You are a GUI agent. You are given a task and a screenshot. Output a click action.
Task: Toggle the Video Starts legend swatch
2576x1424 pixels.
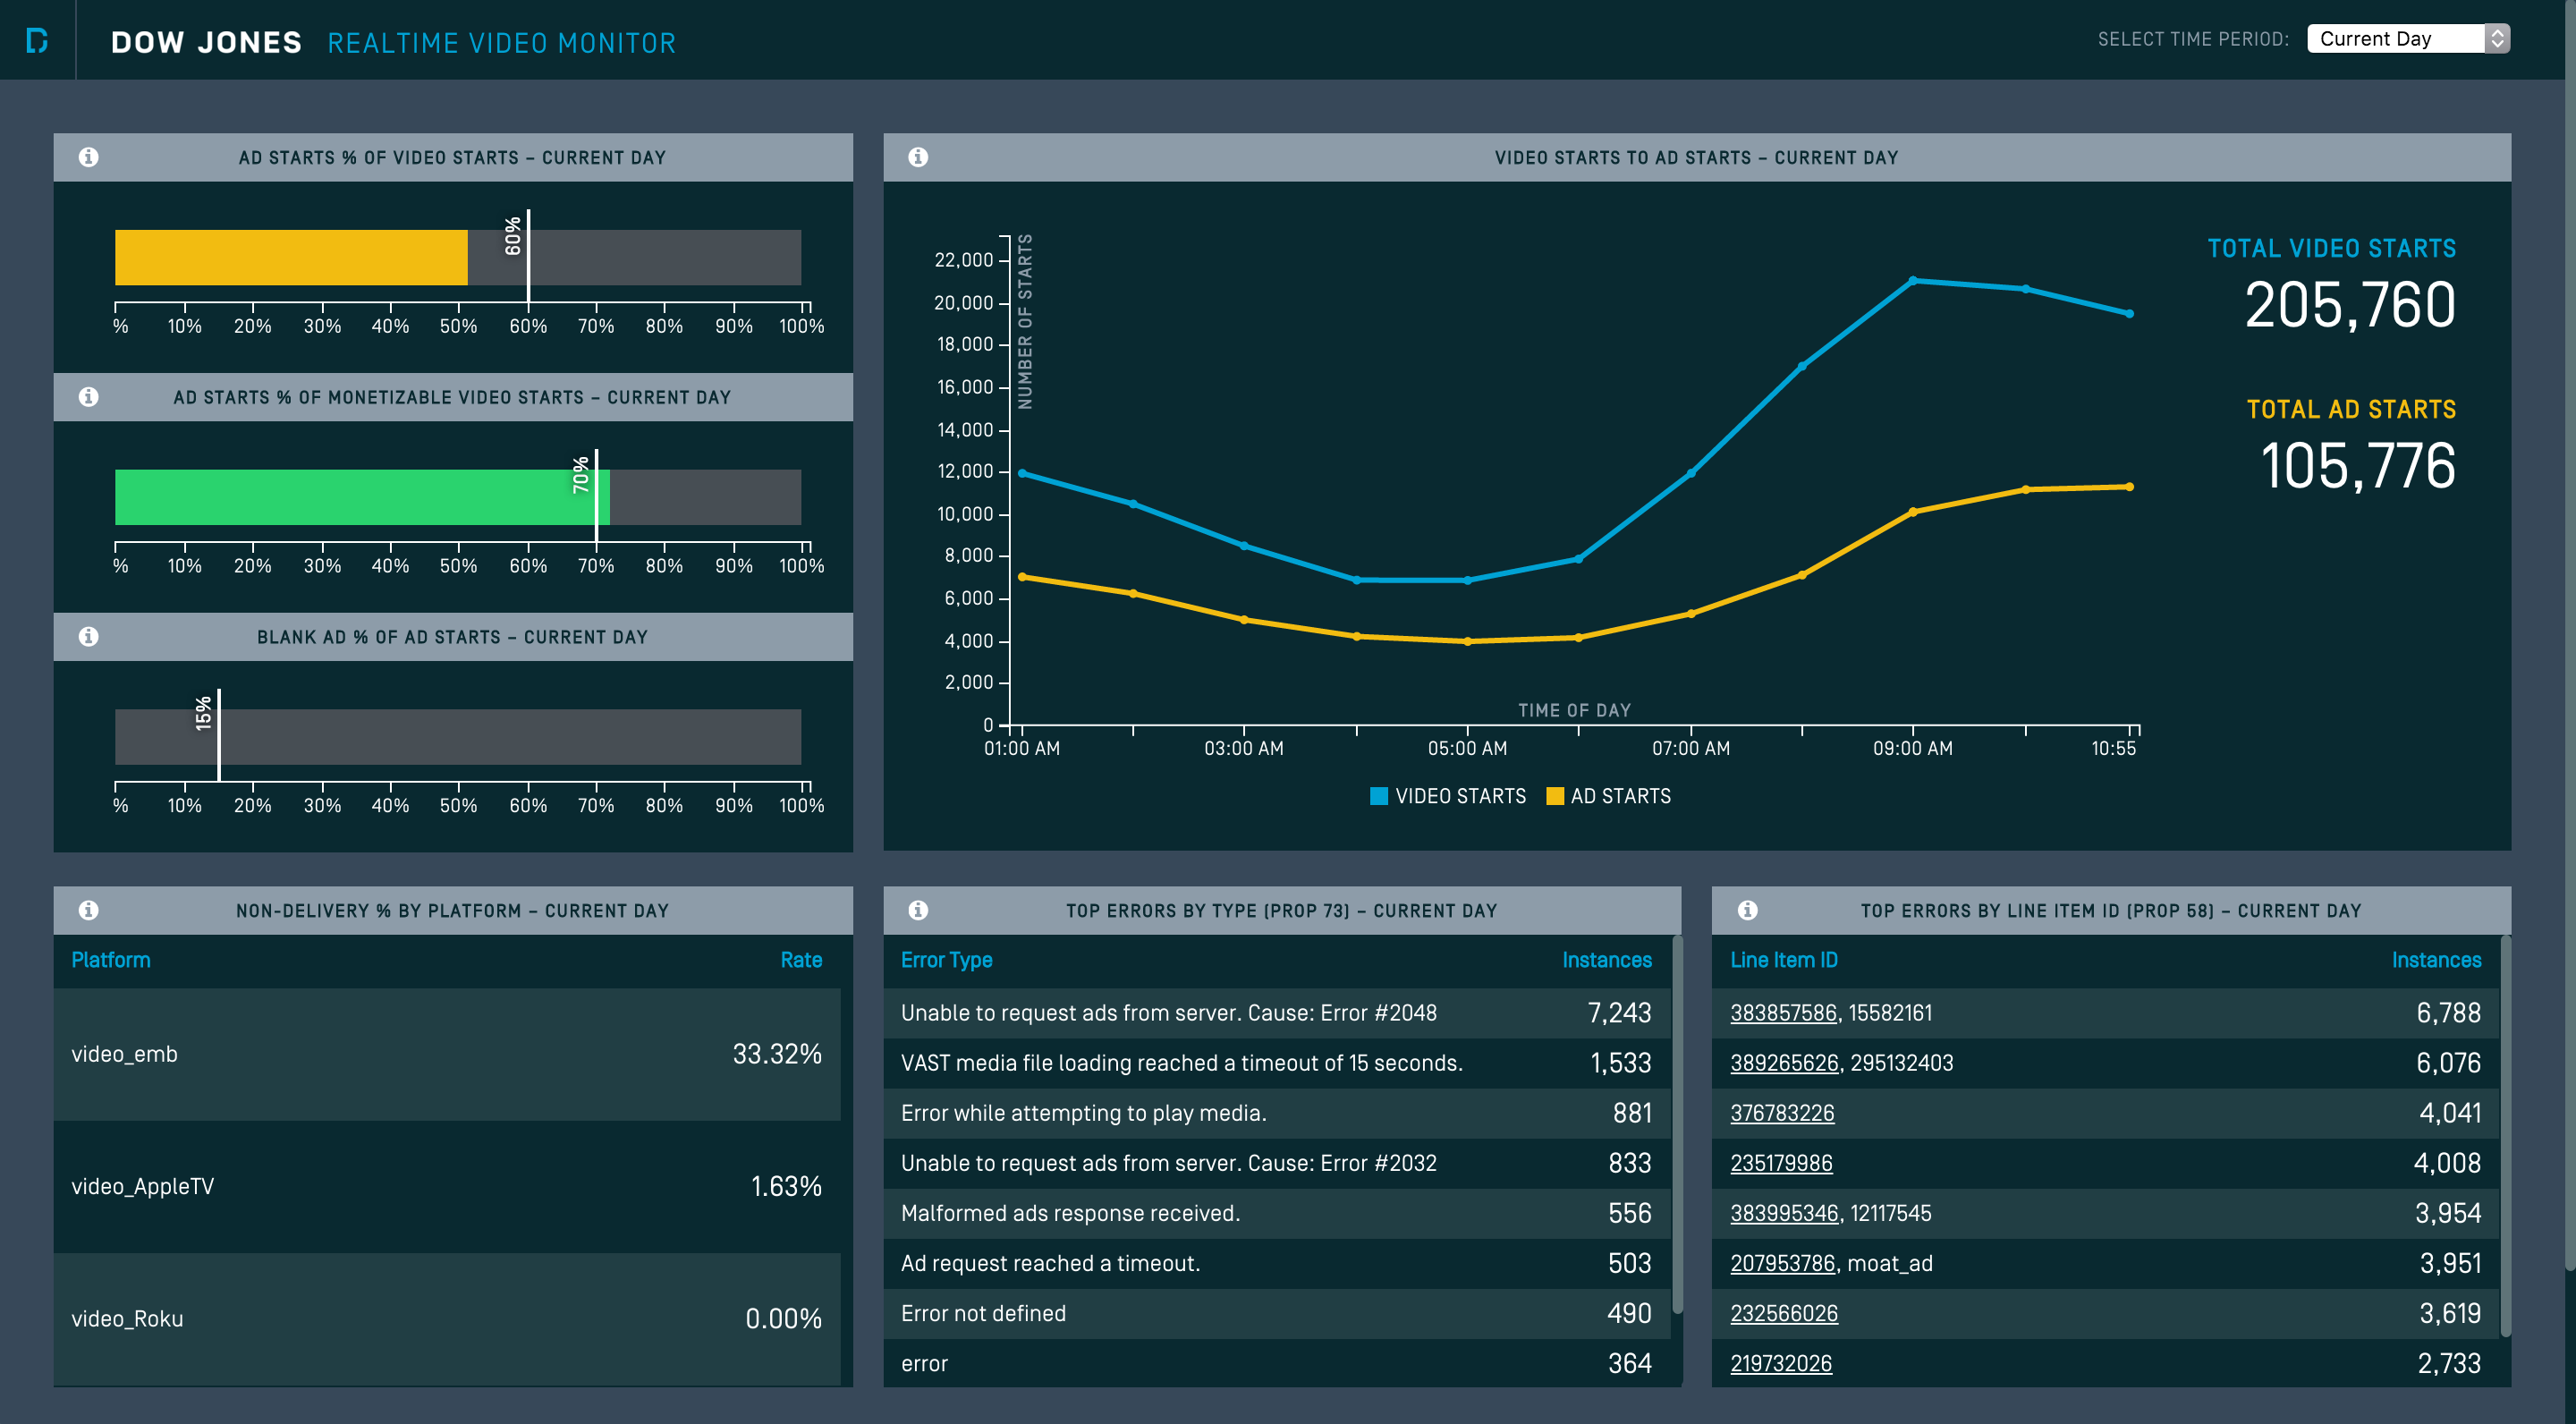tap(1379, 796)
